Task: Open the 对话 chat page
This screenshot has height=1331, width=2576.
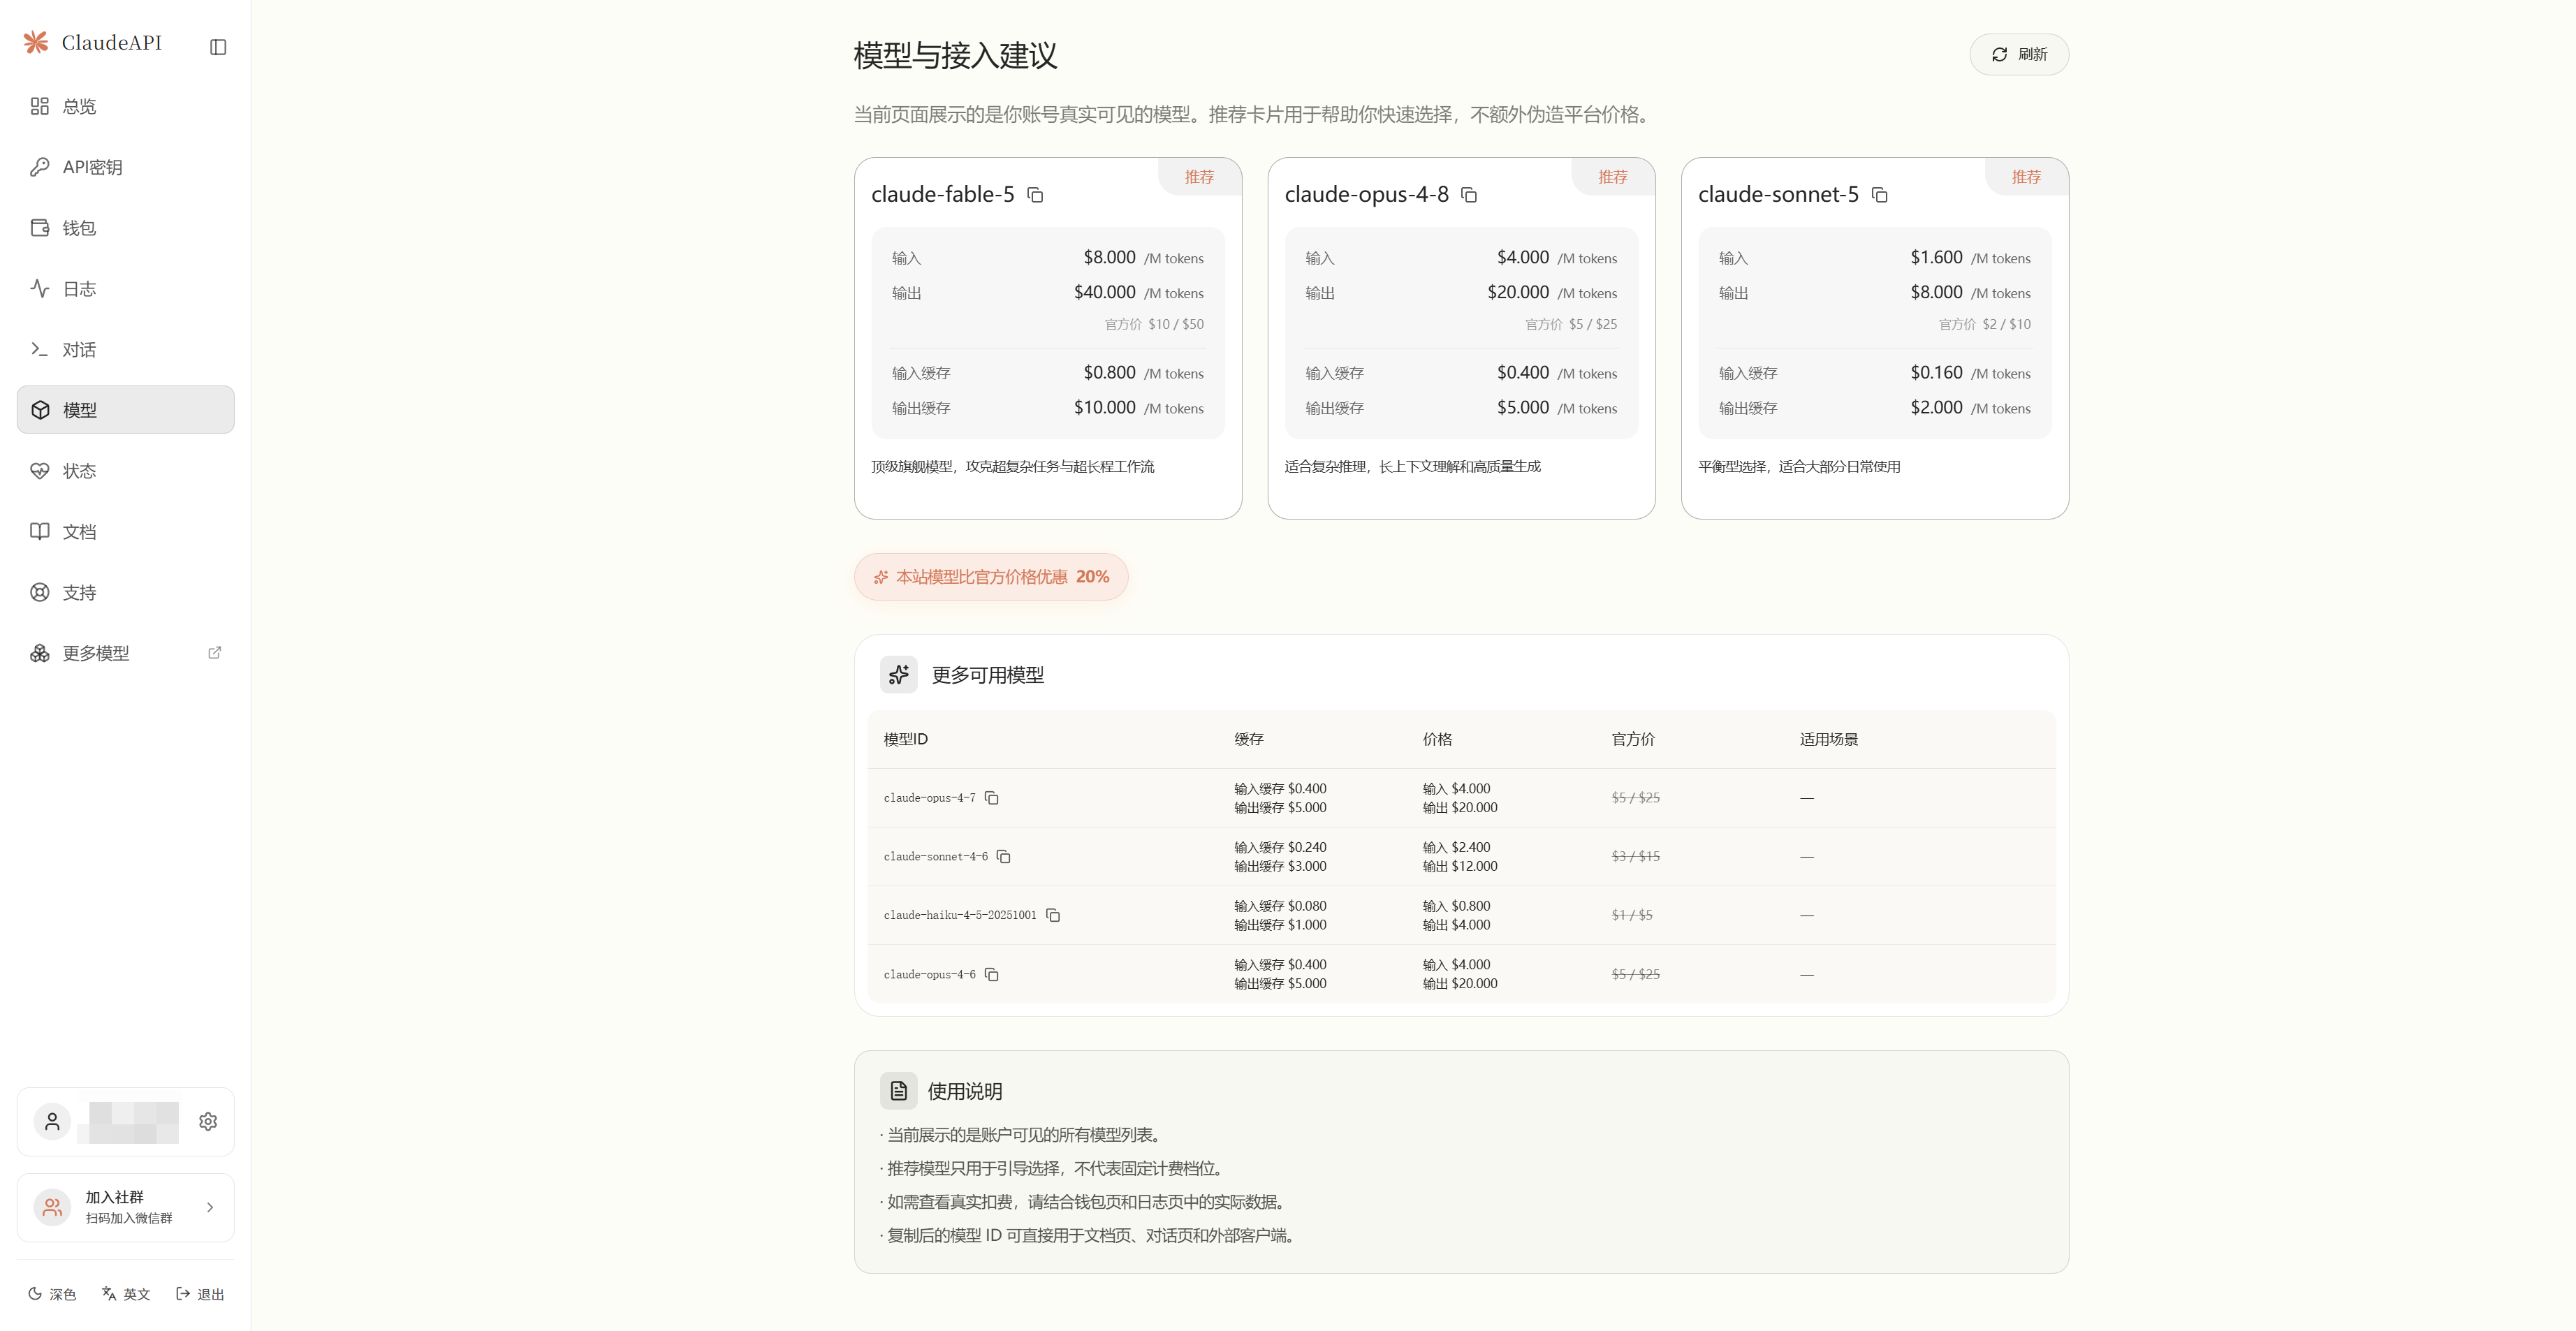Action: pos(126,350)
